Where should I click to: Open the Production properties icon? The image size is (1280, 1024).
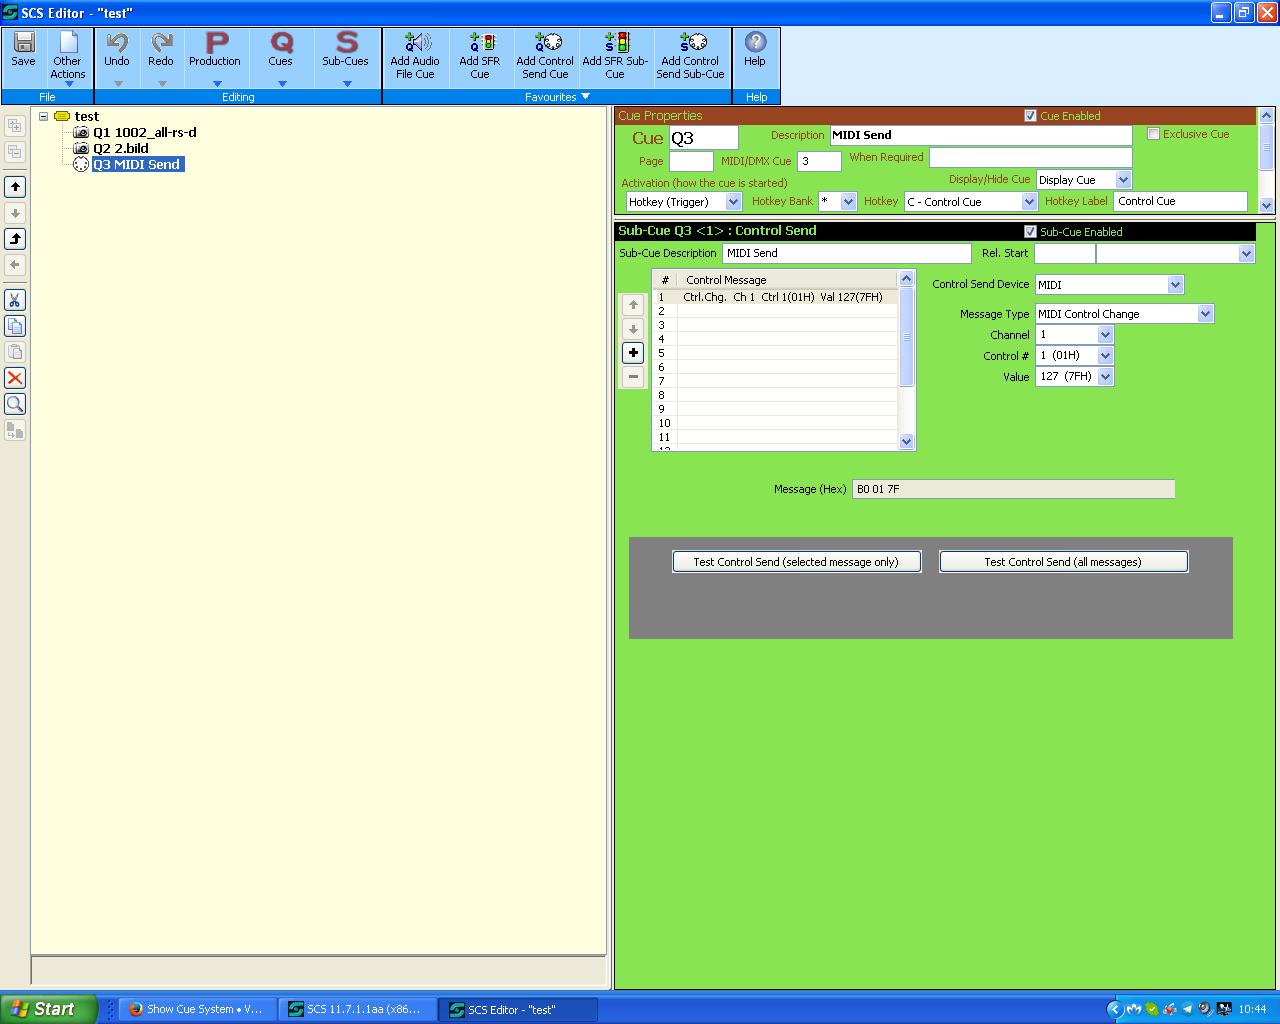pos(215,43)
